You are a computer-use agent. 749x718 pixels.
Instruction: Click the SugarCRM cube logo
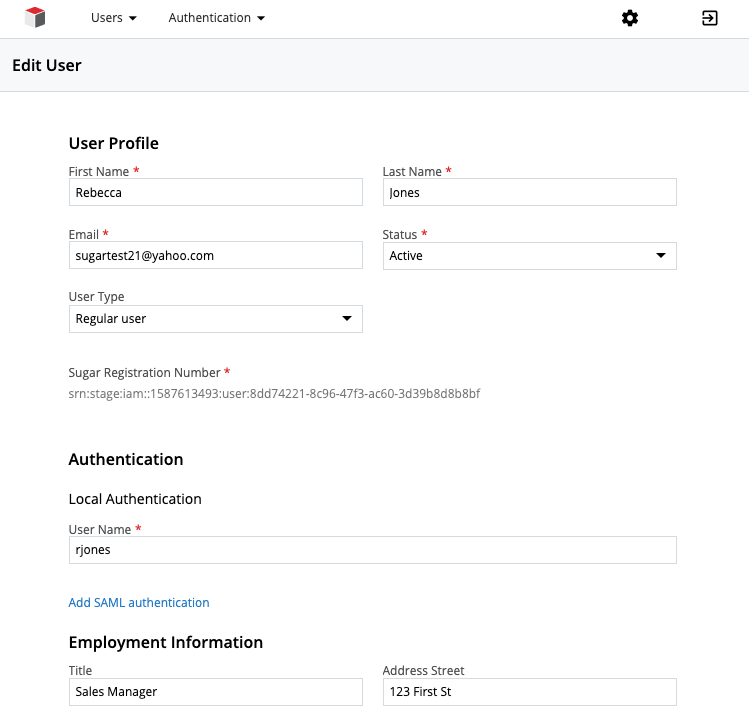(x=36, y=18)
